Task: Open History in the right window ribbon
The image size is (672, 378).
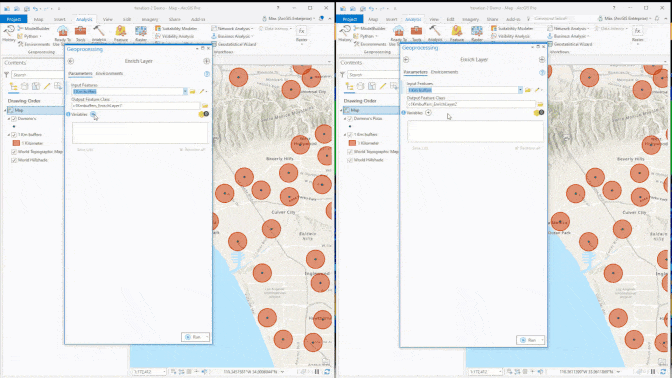Action: coord(345,33)
